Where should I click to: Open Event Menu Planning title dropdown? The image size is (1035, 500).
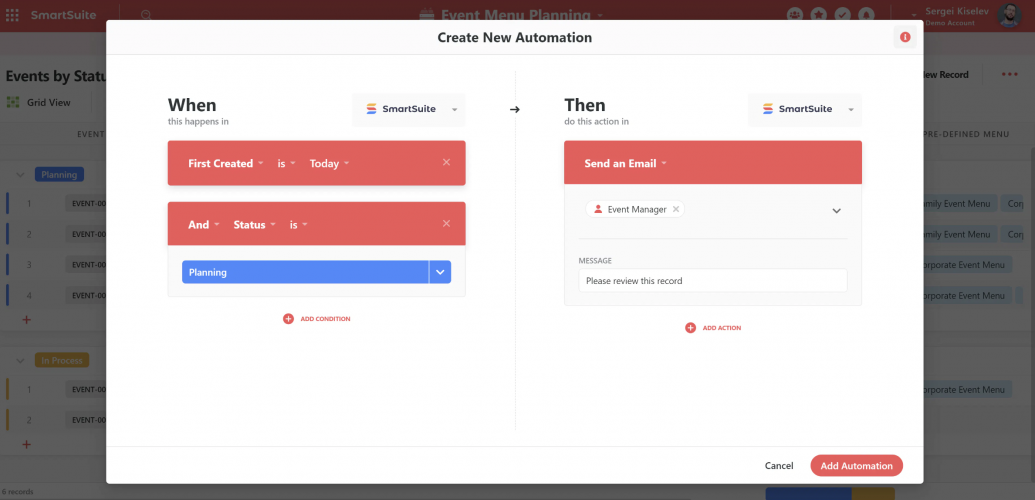tap(600, 15)
